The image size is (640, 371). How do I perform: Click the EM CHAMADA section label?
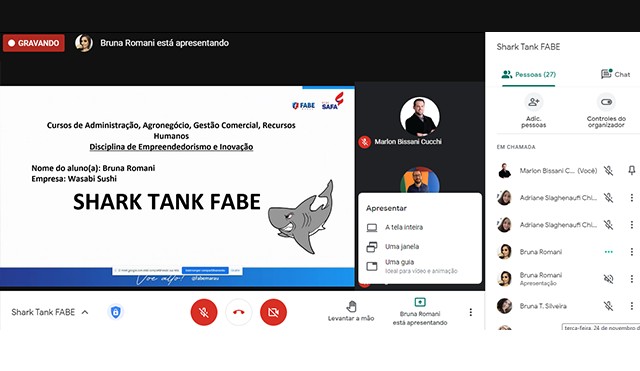click(x=516, y=147)
